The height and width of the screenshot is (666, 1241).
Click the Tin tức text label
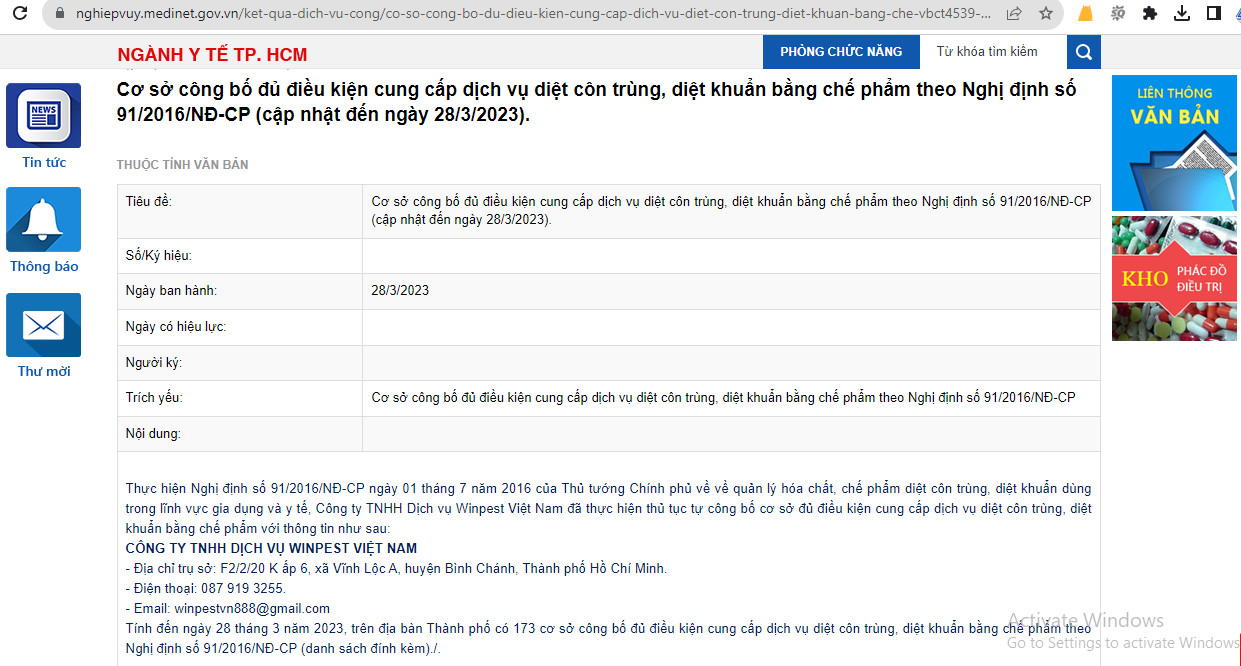(x=44, y=163)
